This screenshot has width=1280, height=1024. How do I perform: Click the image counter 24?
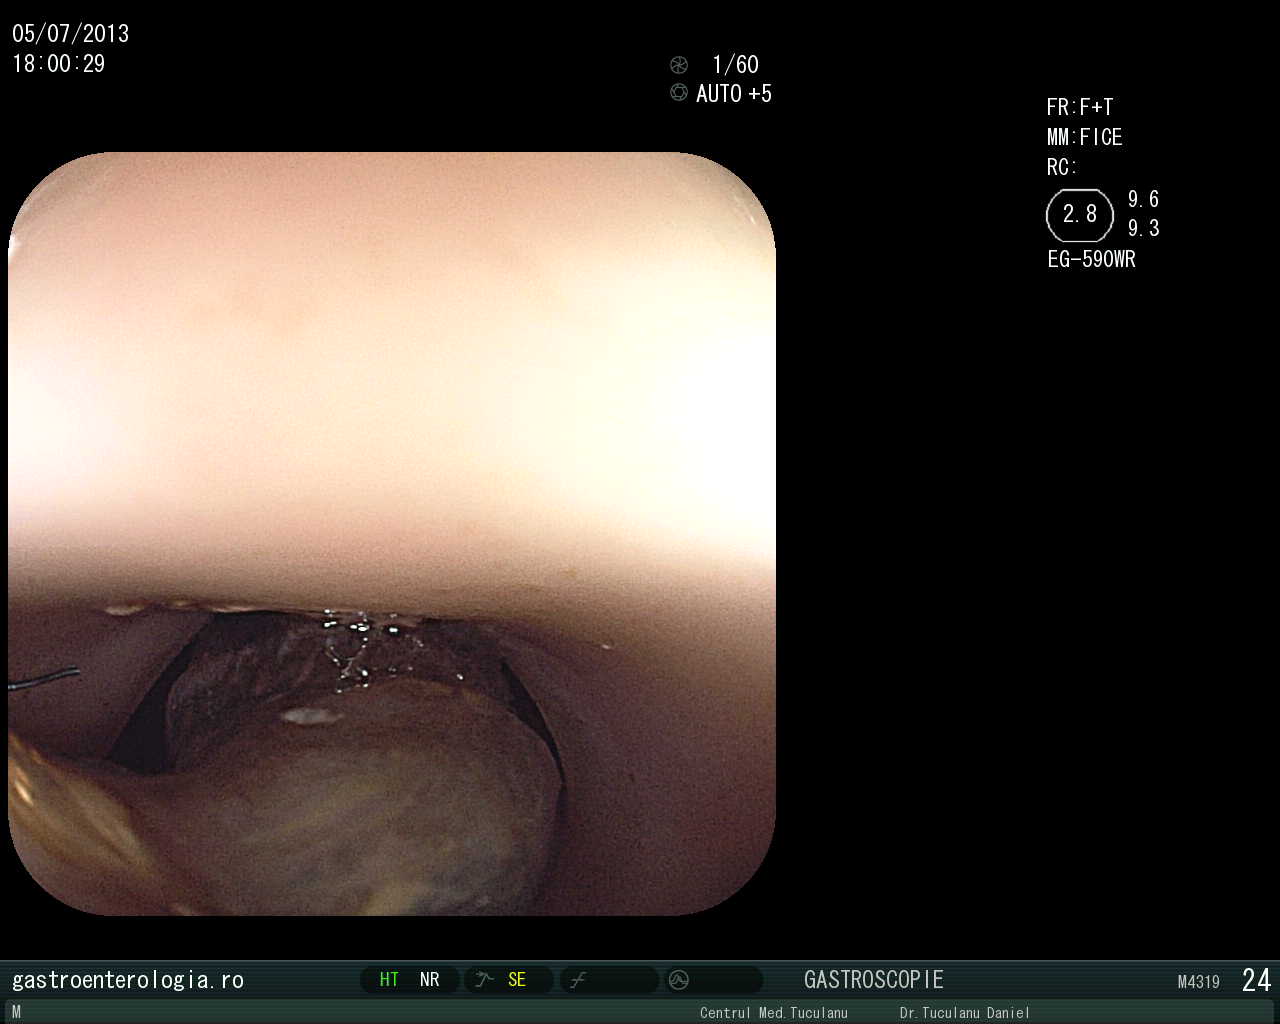(x=1257, y=980)
